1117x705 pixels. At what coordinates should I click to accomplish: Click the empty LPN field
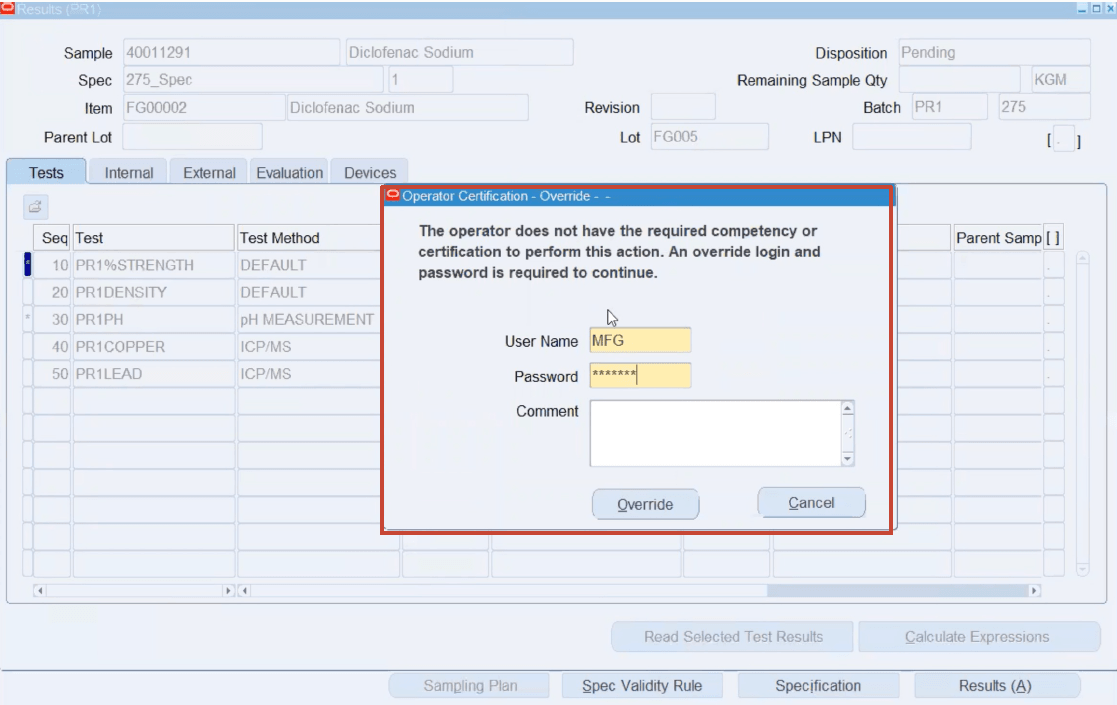(x=911, y=137)
